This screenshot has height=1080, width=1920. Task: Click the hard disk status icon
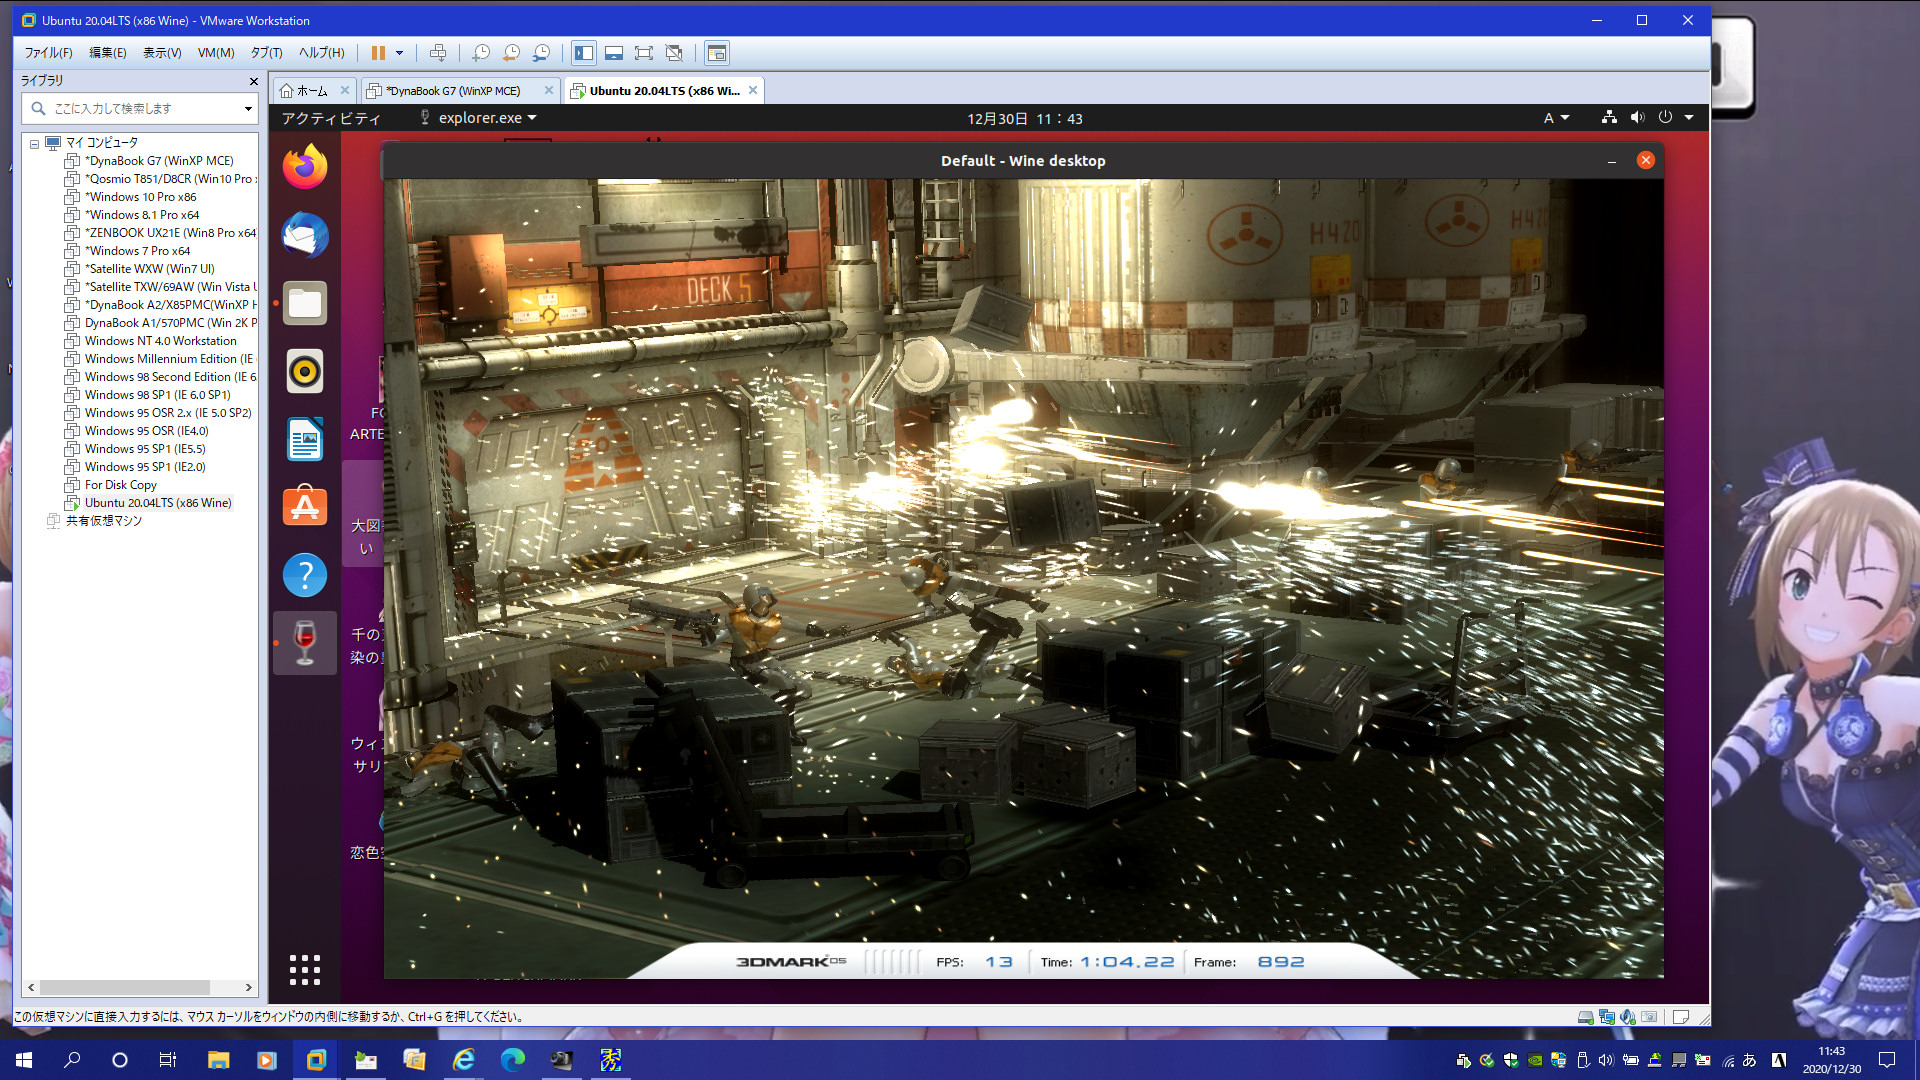[1585, 1017]
